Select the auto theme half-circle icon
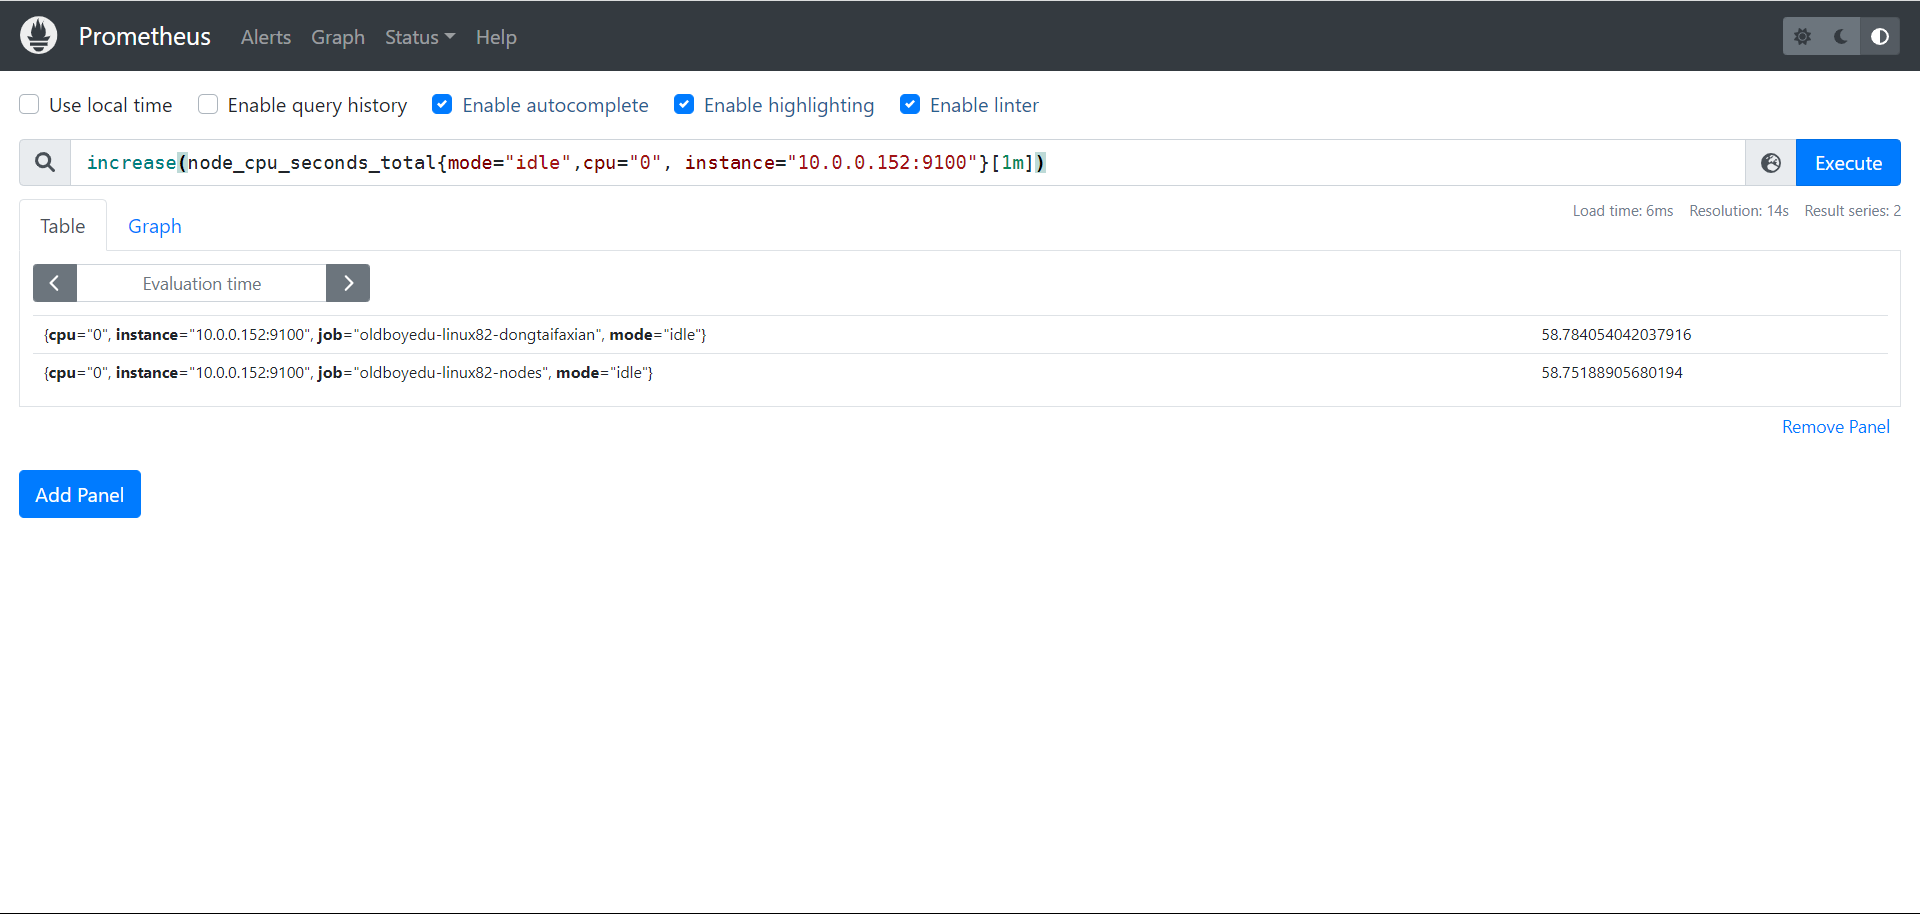This screenshot has width=1920, height=914. pyautogui.click(x=1880, y=36)
